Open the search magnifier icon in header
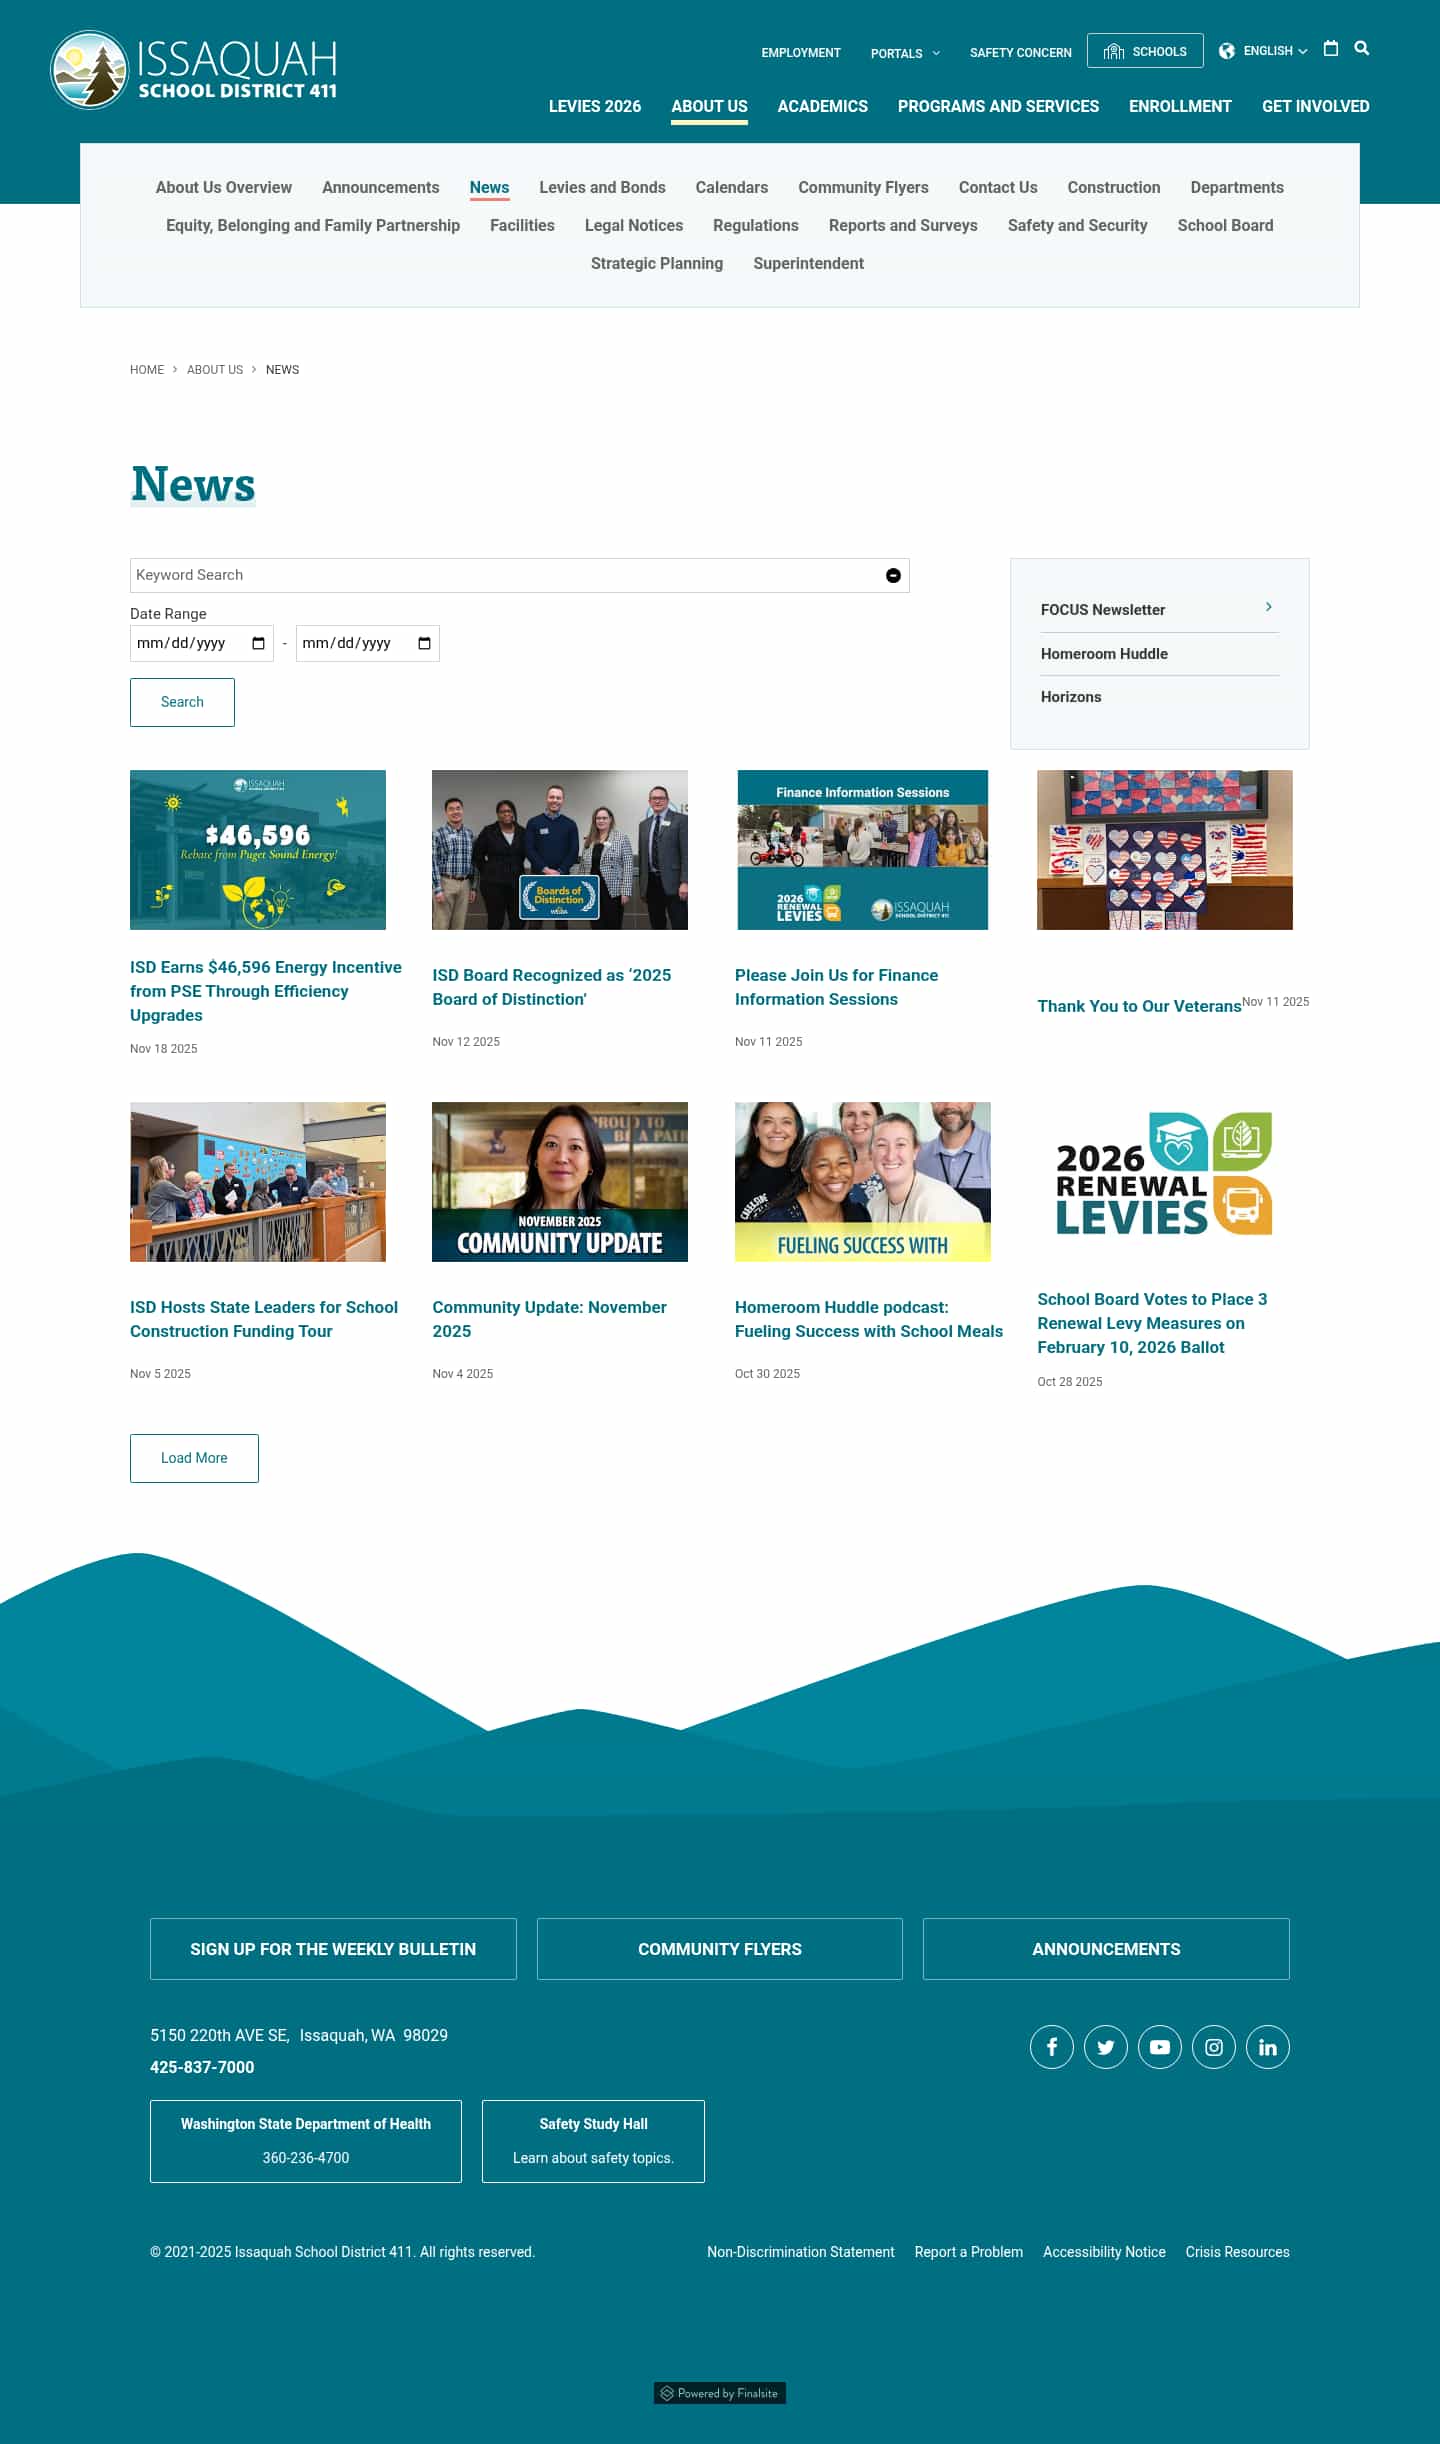The image size is (1440, 2444). click(x=1361, y=49)
